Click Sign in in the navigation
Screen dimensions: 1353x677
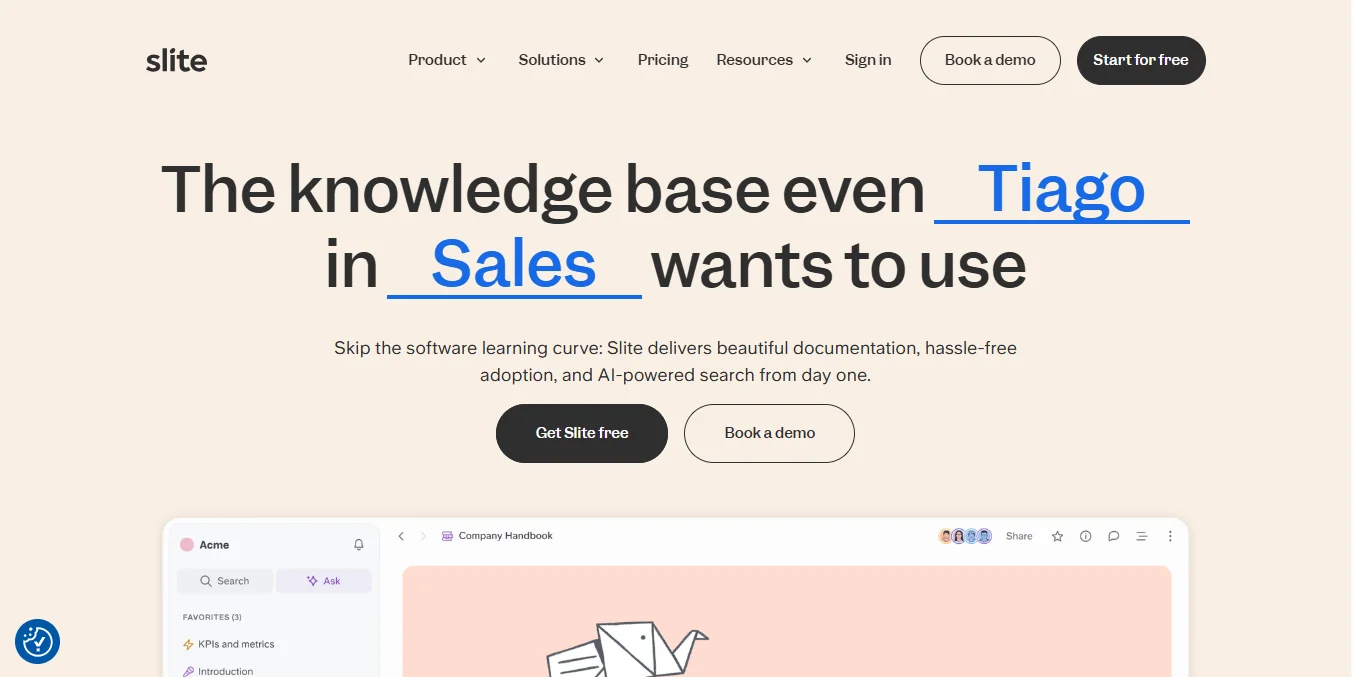(868, 60)
